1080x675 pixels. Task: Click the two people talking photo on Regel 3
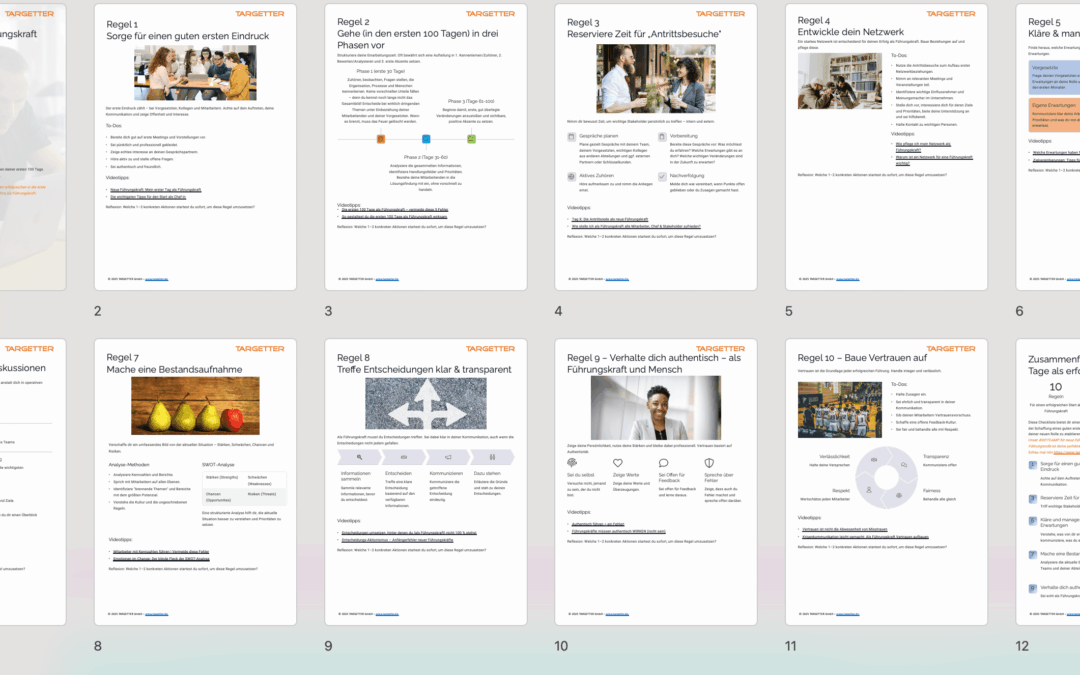tap(656, 79)
